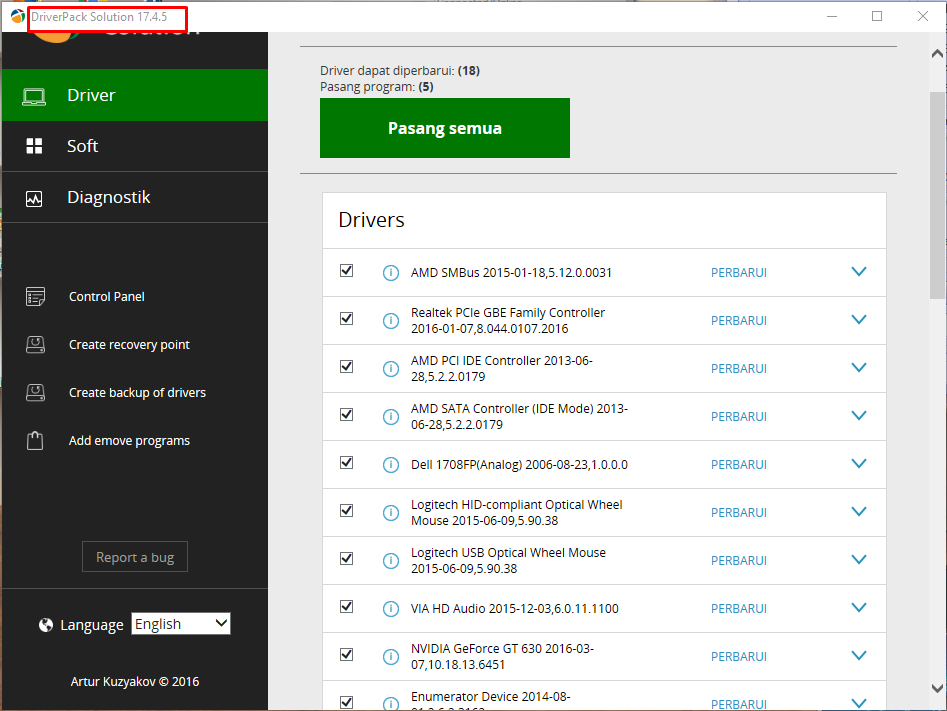The width and height of the screenshot is (947, 711).
Task: Click the grid icon beside Soft
Action: point(34,146)
